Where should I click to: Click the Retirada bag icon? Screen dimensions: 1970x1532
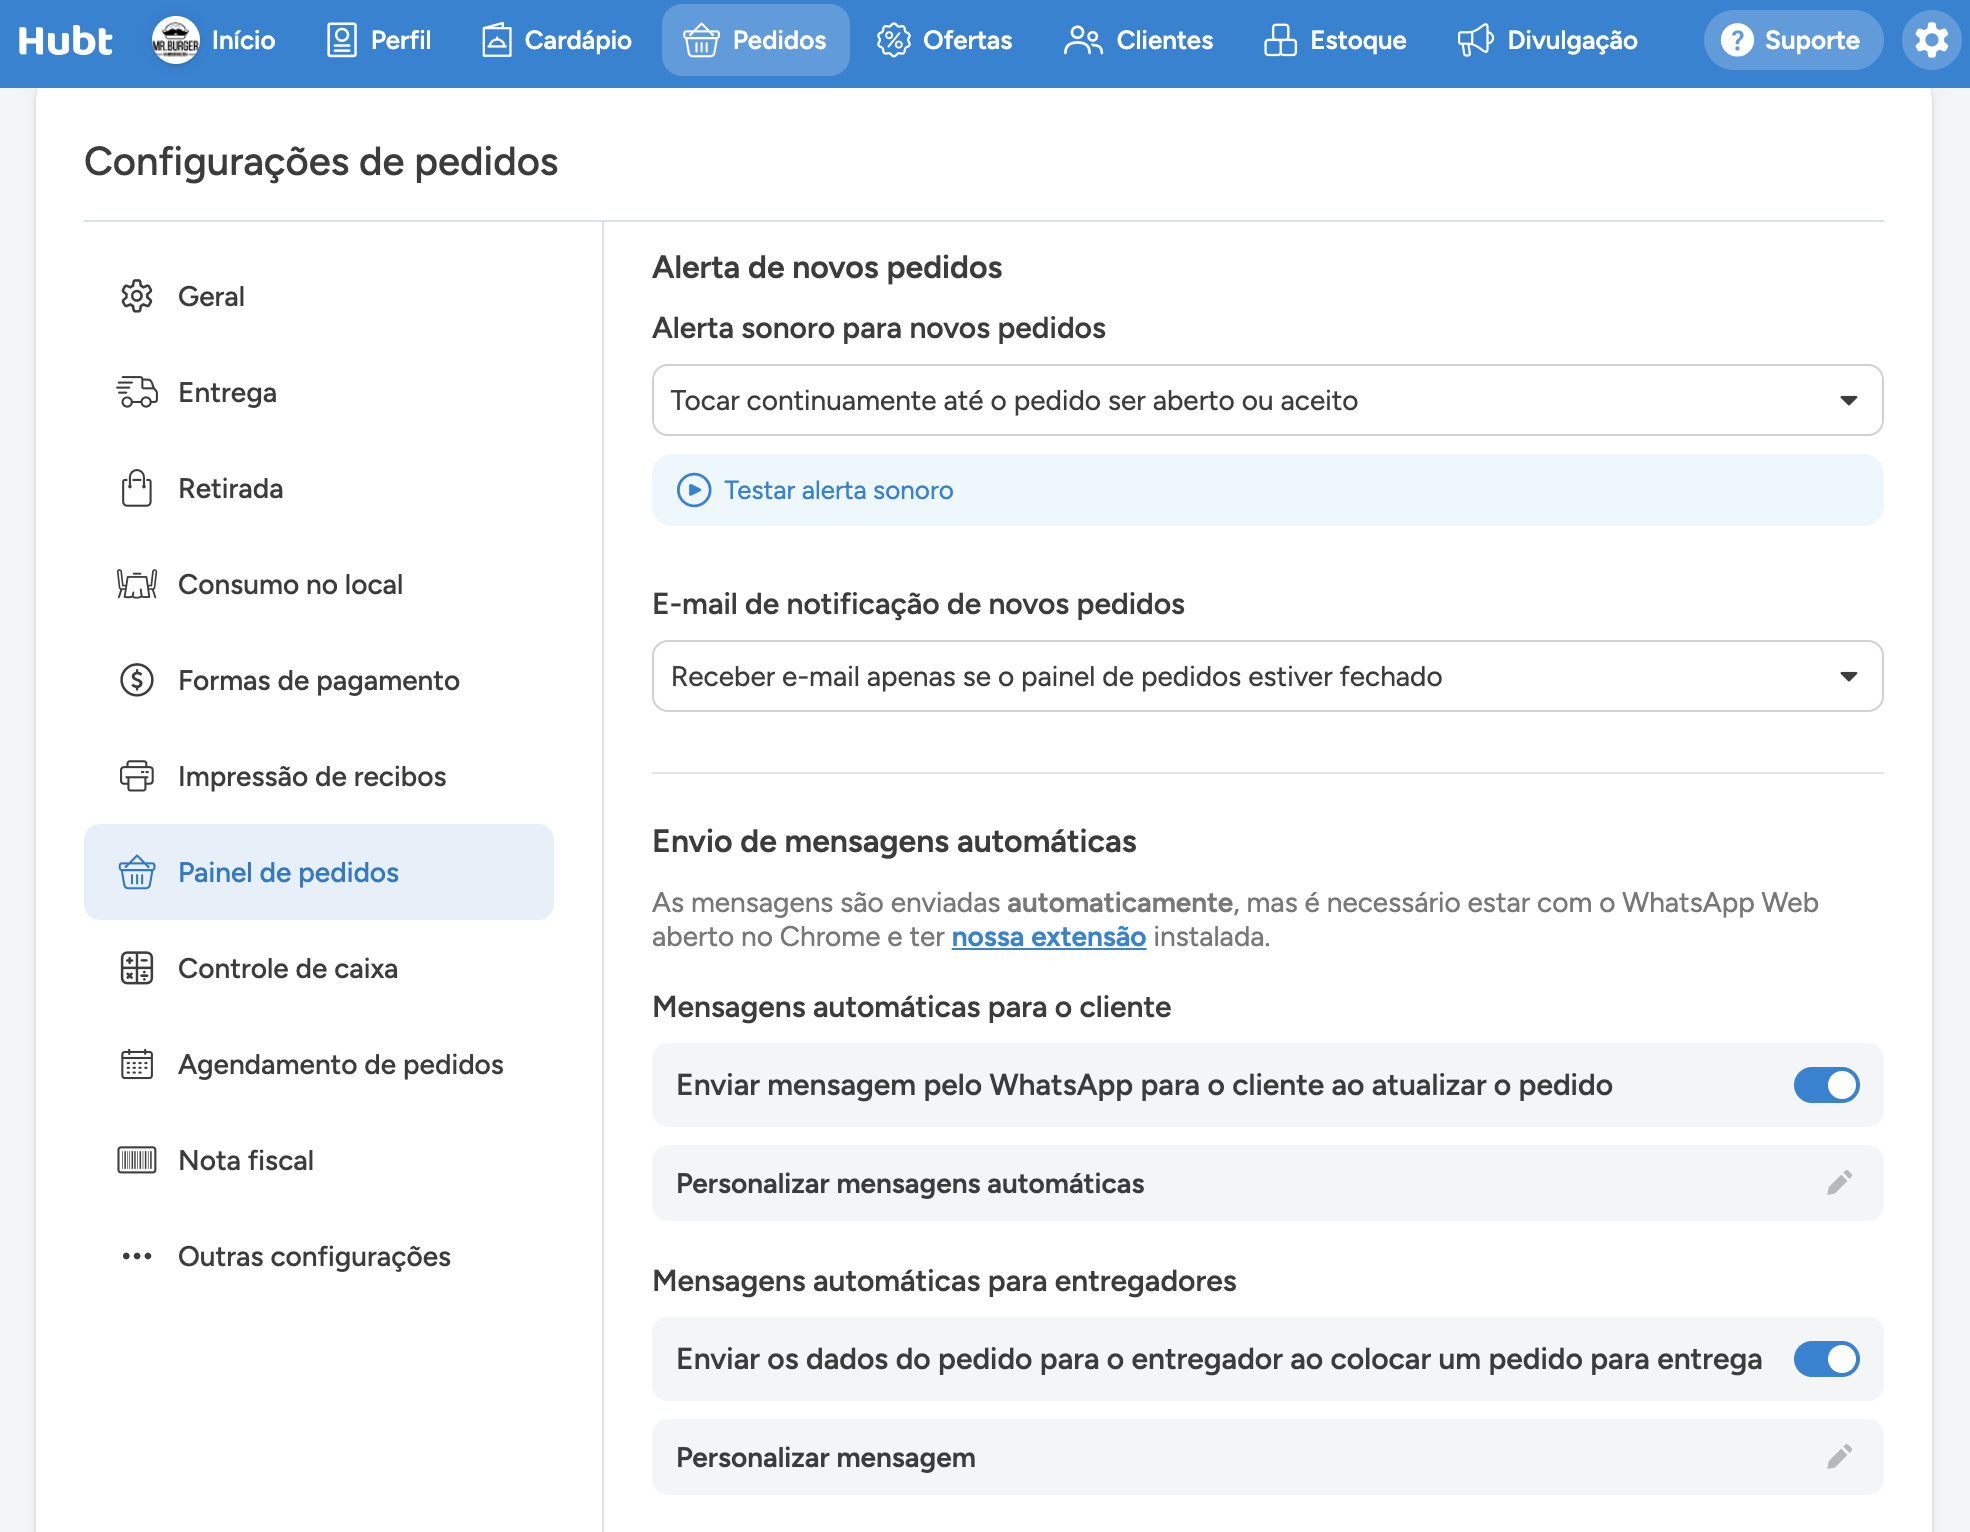click(x=137, y=488)
